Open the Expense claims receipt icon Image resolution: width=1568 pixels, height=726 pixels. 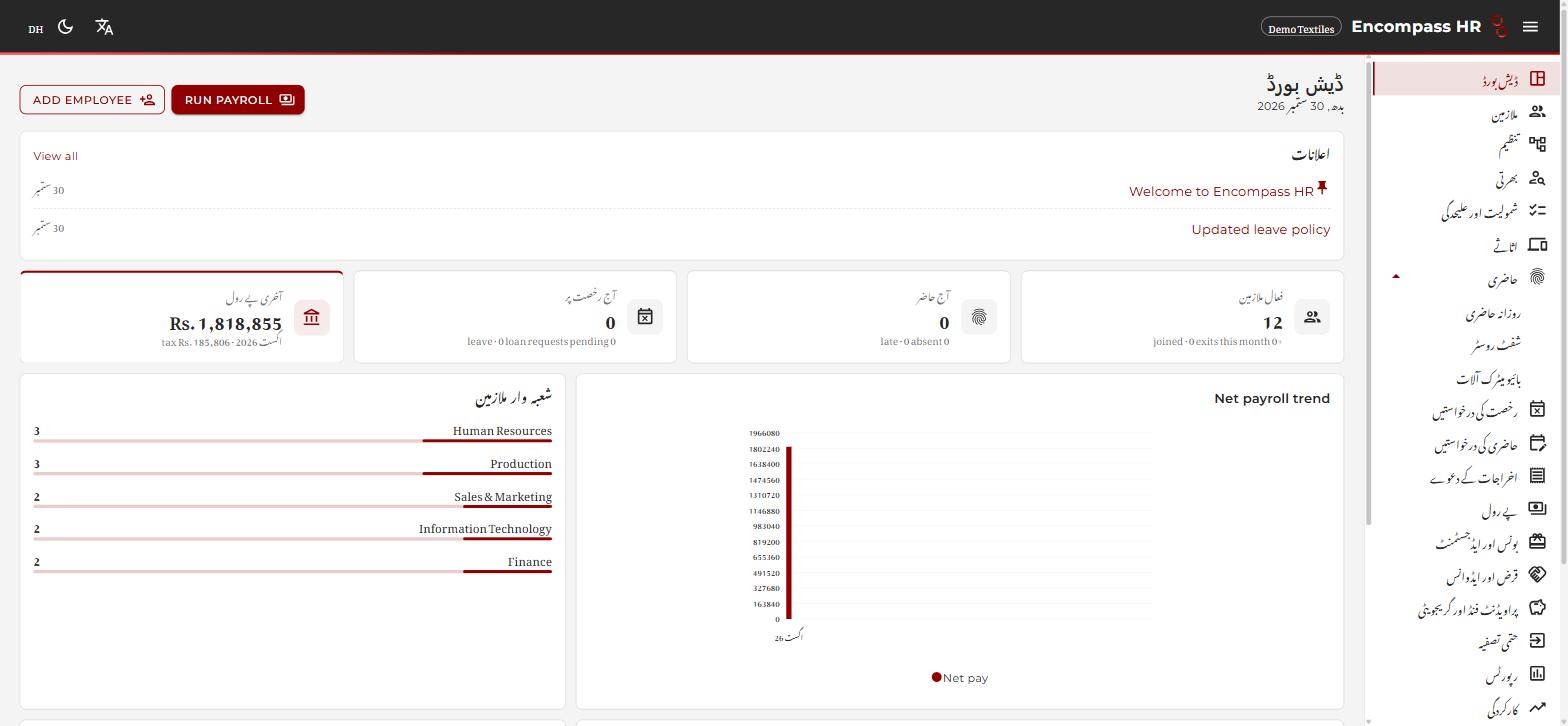click(x=1537, y=476)
